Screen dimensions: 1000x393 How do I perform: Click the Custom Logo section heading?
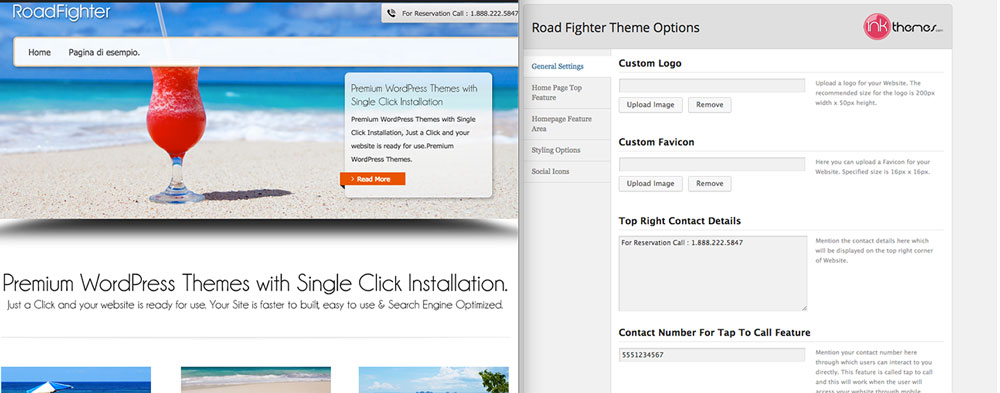click(650, 64)
